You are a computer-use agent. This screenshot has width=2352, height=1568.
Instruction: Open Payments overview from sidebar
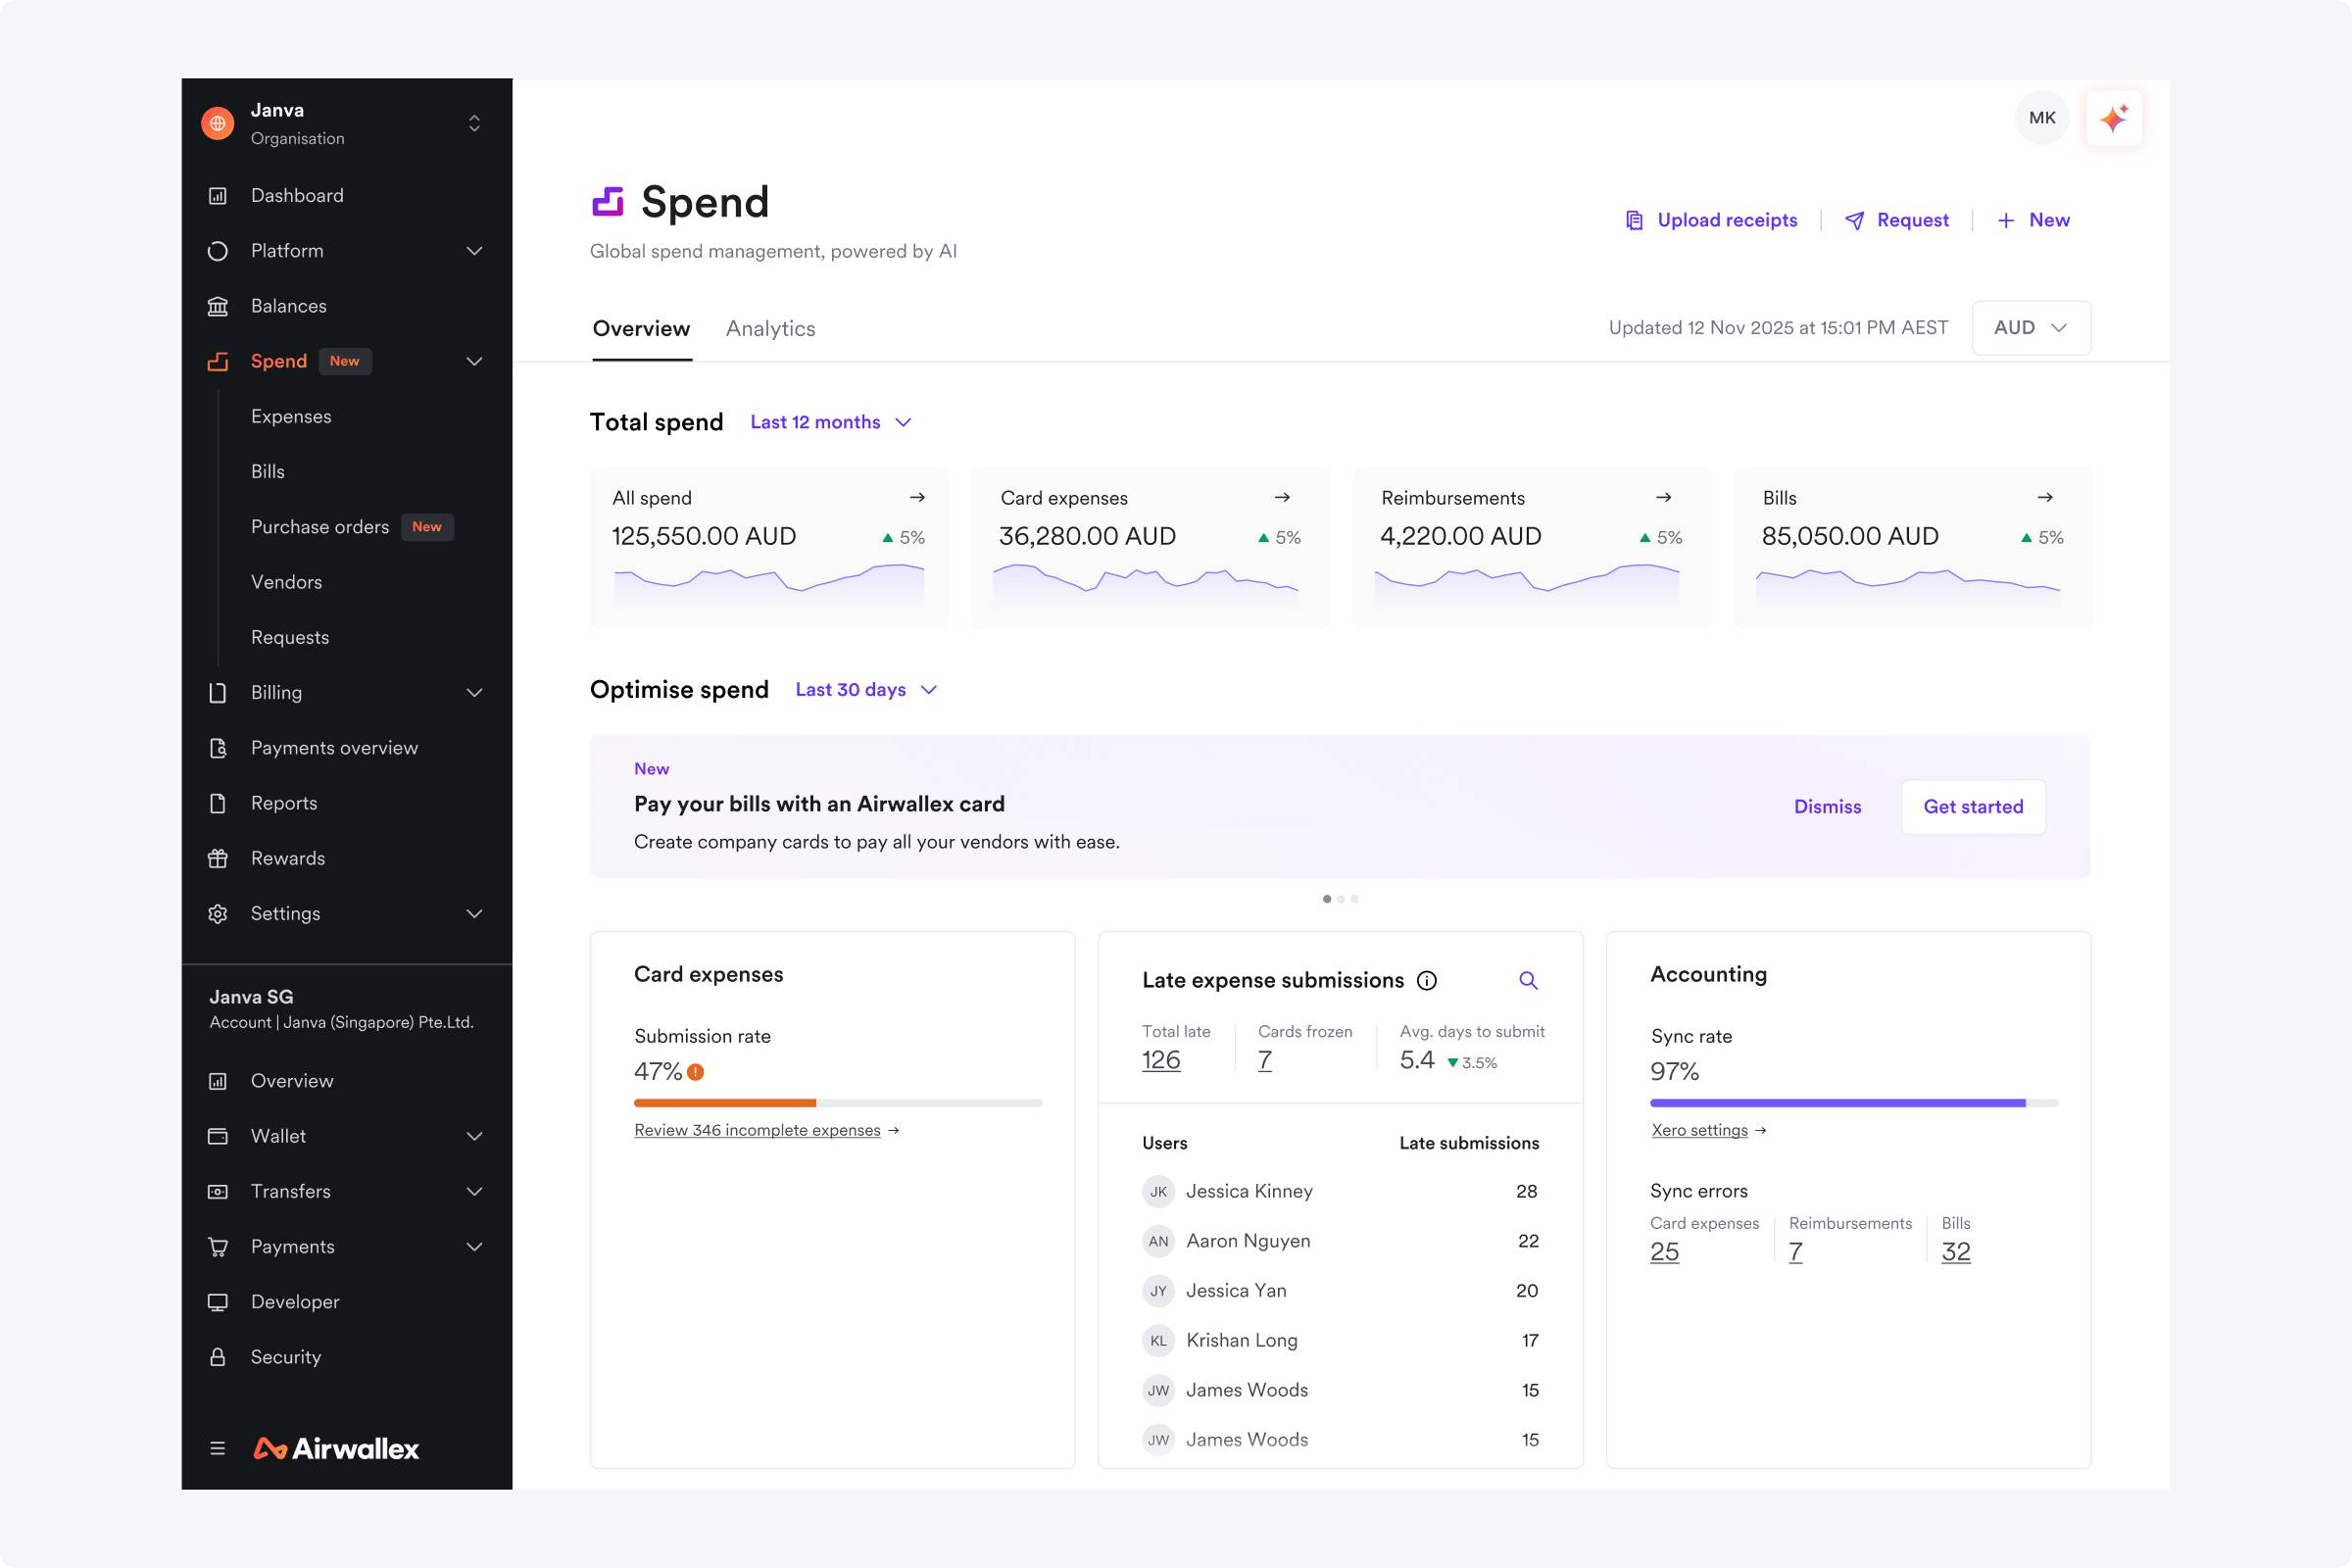coord(334,747)
